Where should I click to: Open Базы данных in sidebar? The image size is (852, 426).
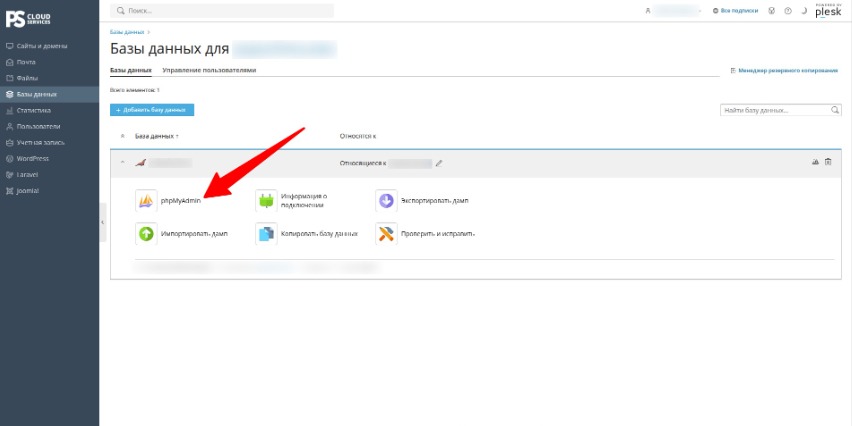[x=49, y=95]
